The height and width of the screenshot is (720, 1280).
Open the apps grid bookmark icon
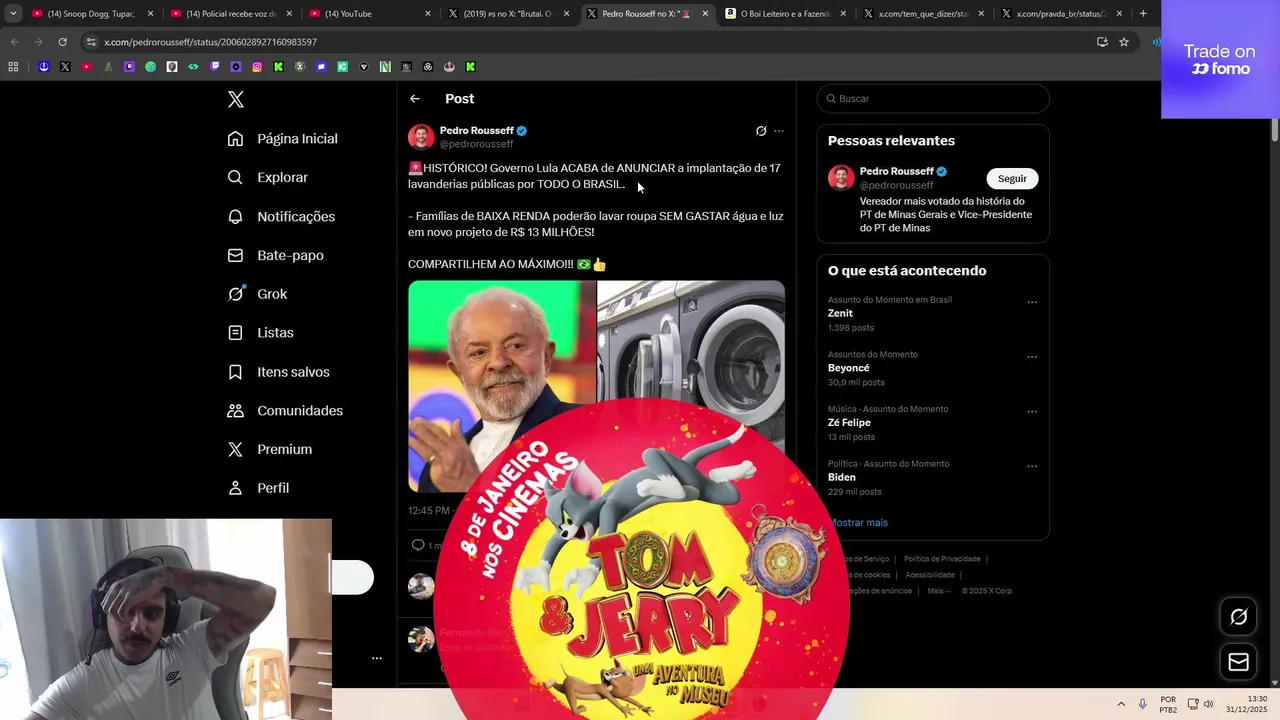[x=13, y=67]
